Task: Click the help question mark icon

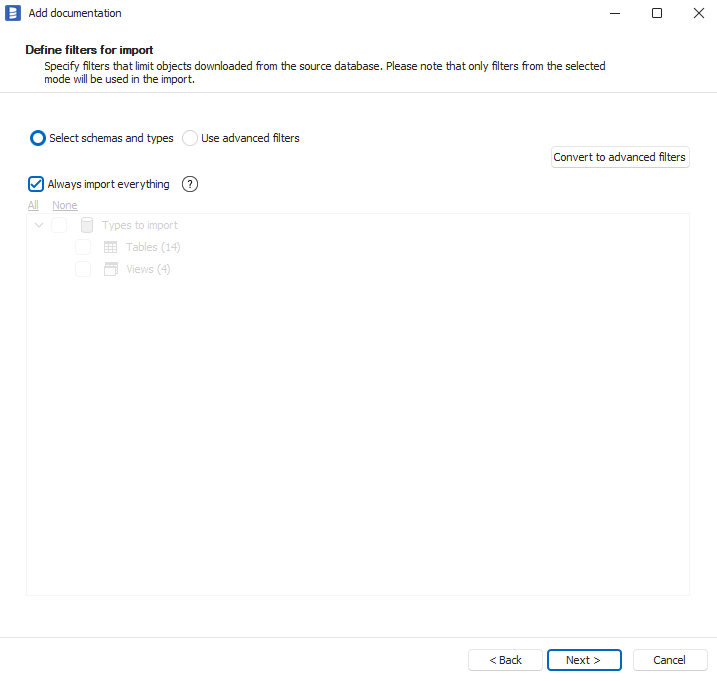Action: tap(190, 184)
